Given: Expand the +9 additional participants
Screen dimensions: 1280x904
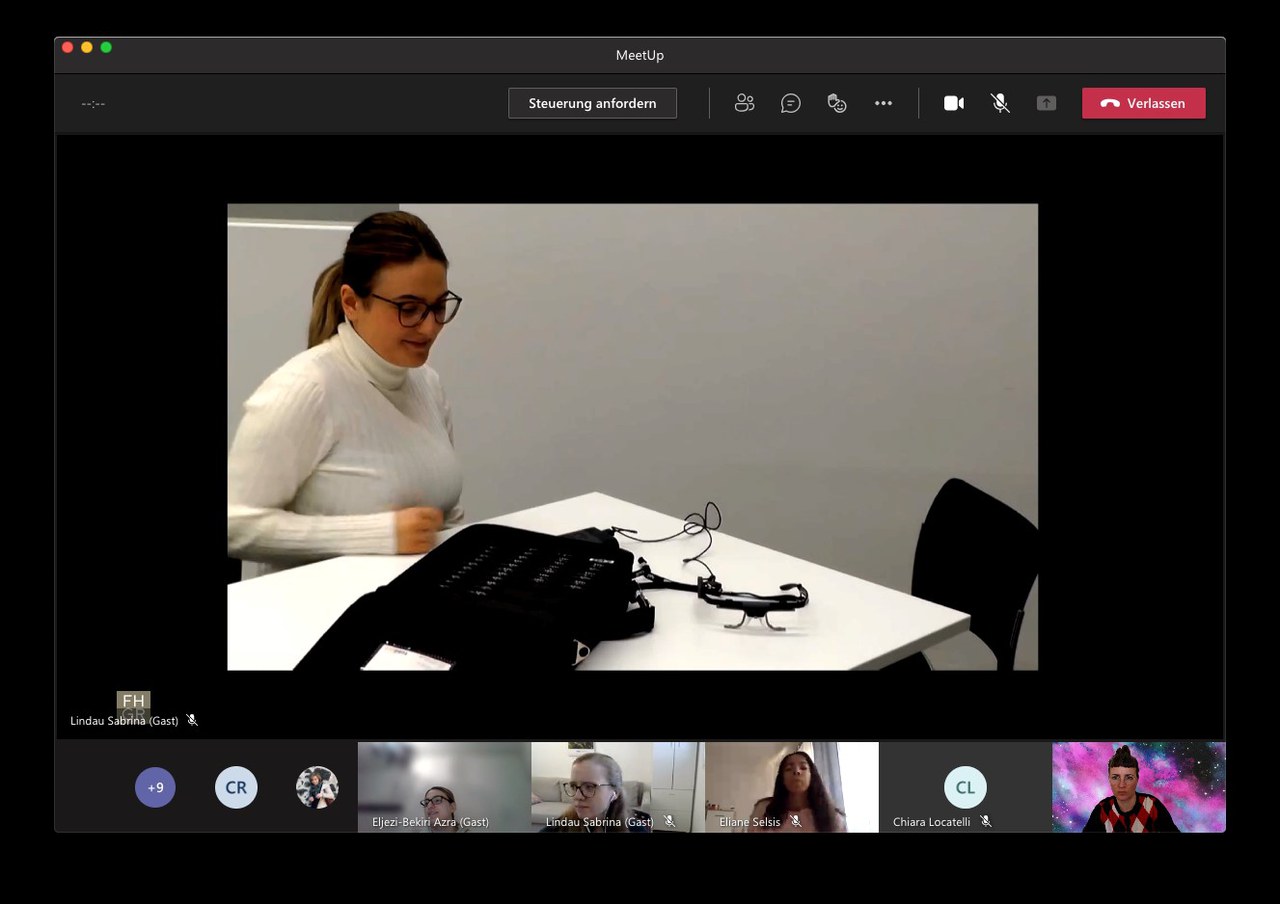Looking at the screenshot, I should tap(155, 787).
